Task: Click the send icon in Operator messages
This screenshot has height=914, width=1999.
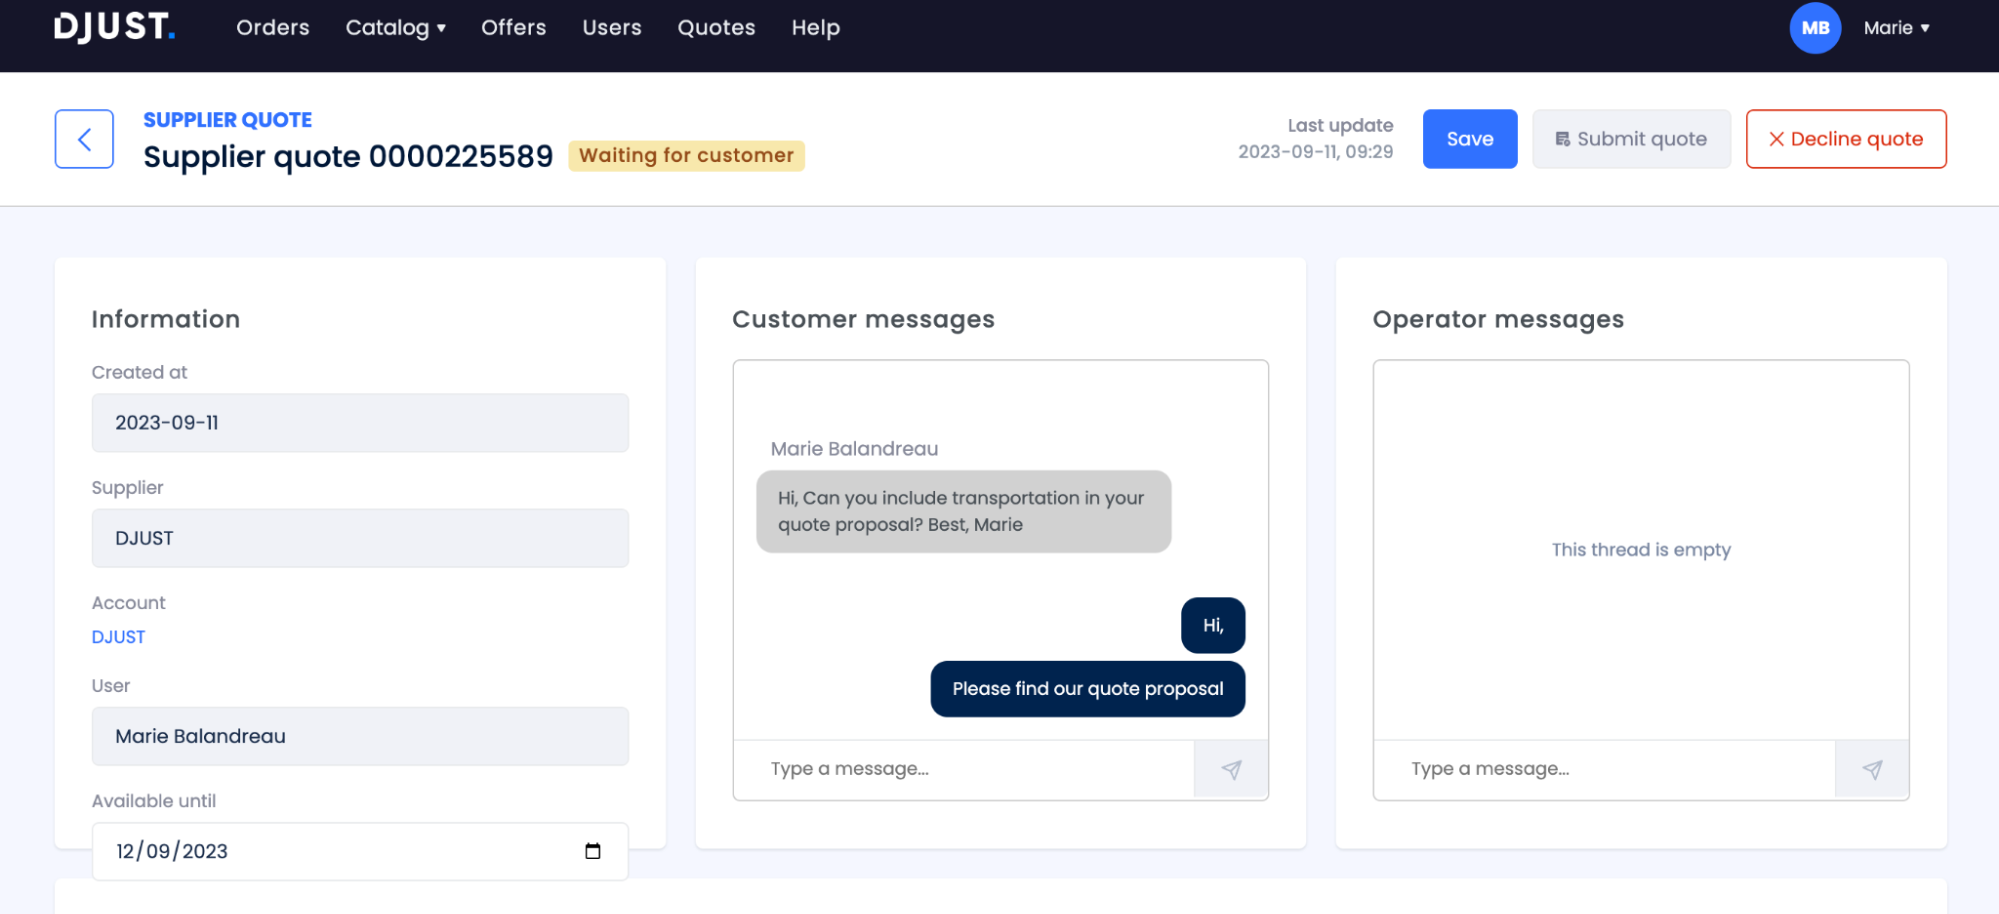Action: tap(1871, 769)
